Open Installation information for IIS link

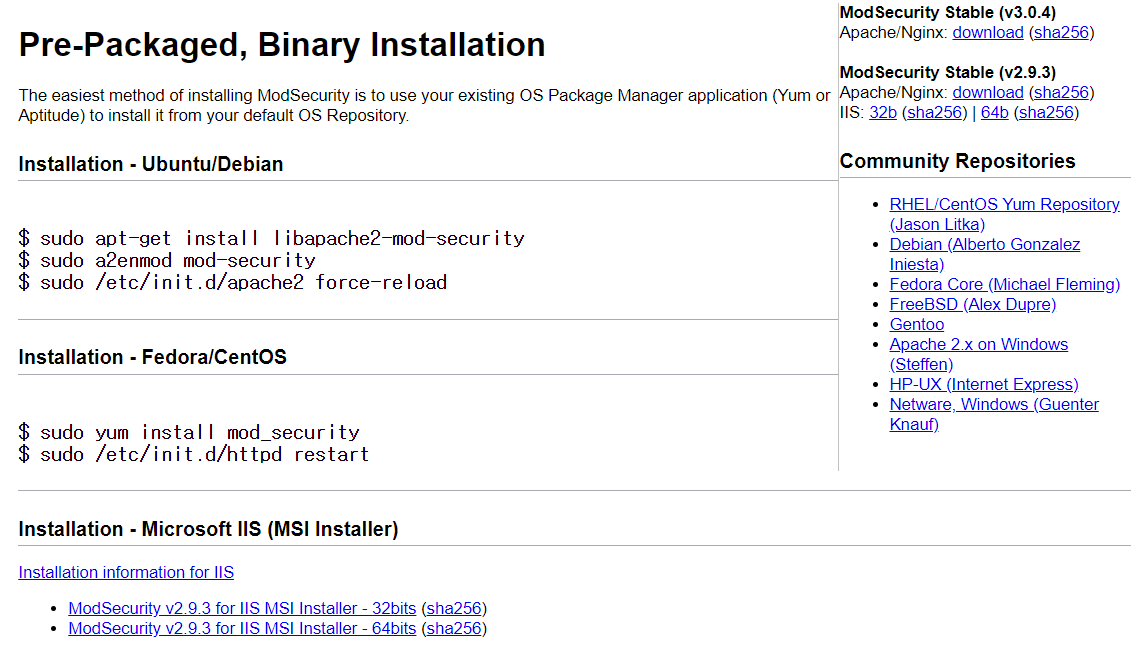(126, 573)
